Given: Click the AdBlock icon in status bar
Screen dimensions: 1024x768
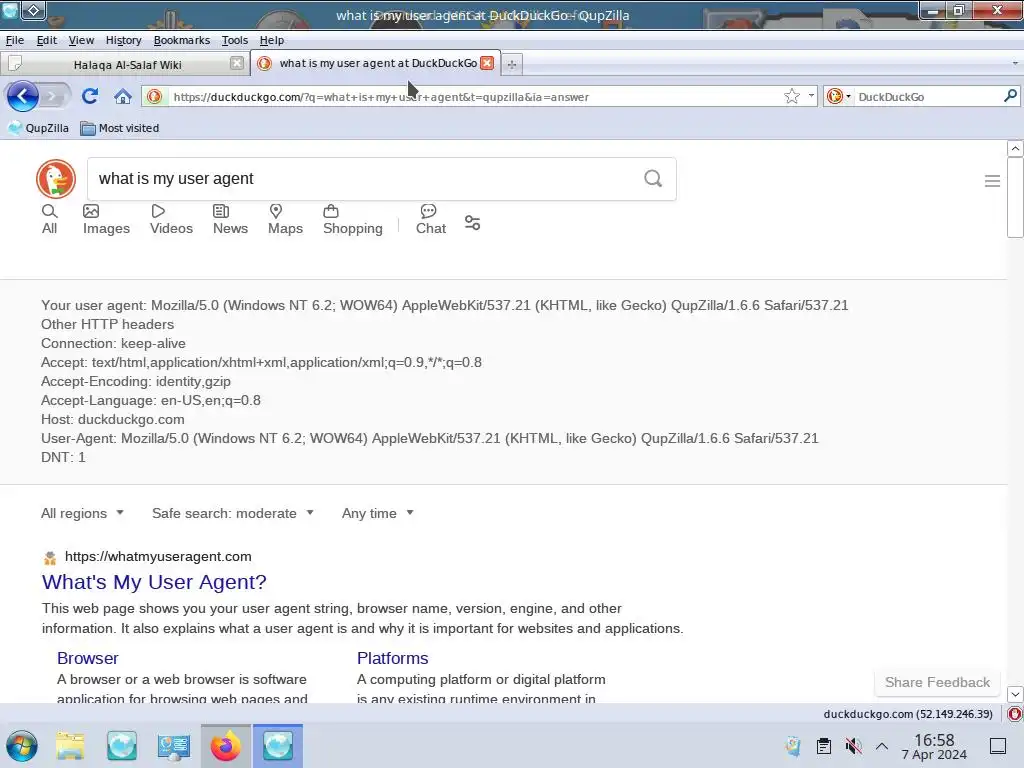Looking at the screenshot, I should (1015, 714).
